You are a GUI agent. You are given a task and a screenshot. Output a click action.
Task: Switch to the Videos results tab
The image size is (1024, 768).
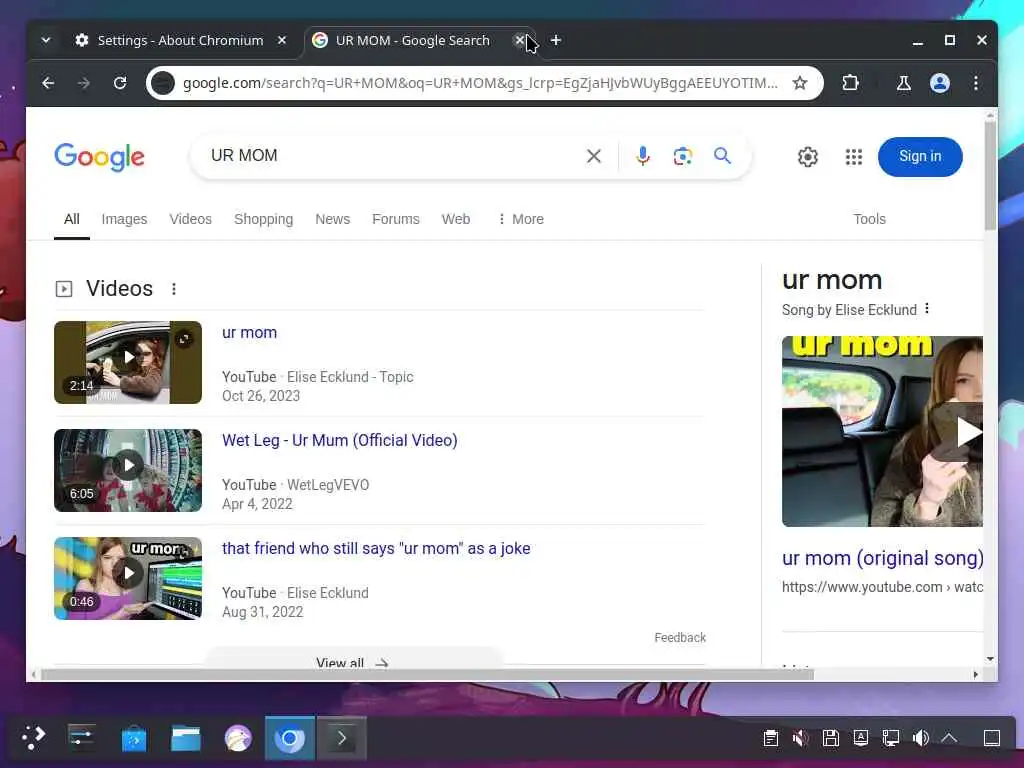(191, 219)
